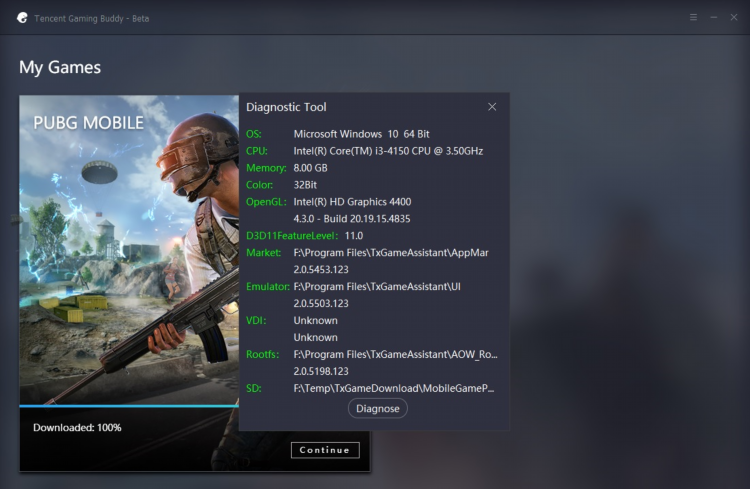
Task: Click the 'OS:' label
Action: 254,134
